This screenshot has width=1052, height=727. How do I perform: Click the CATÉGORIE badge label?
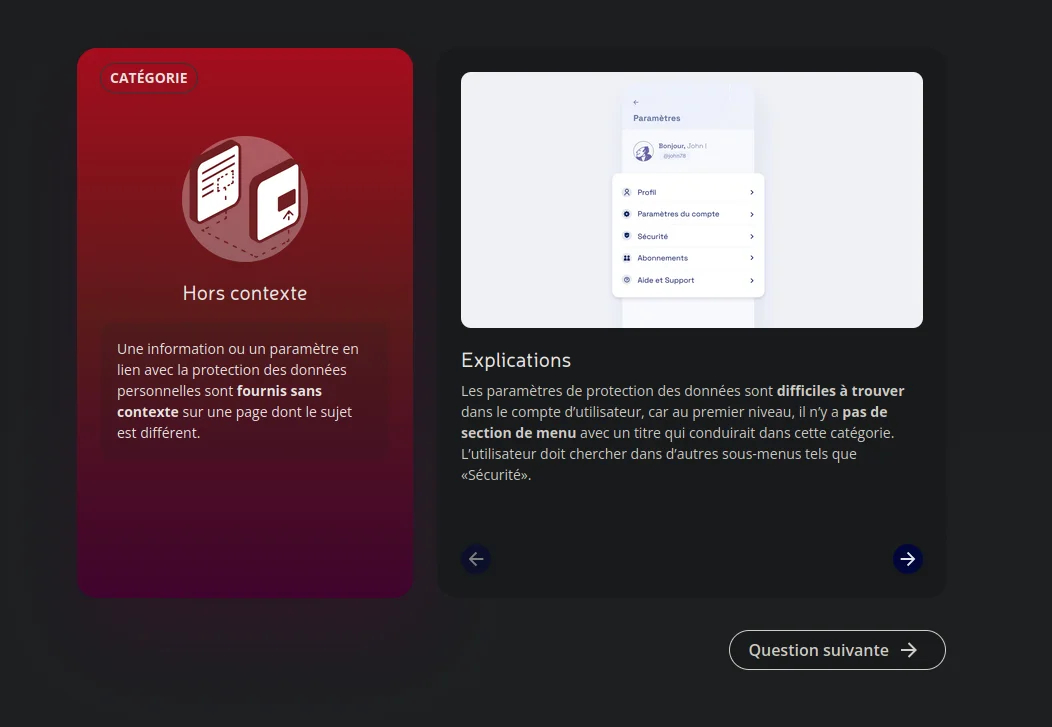(x=149, y=78)
